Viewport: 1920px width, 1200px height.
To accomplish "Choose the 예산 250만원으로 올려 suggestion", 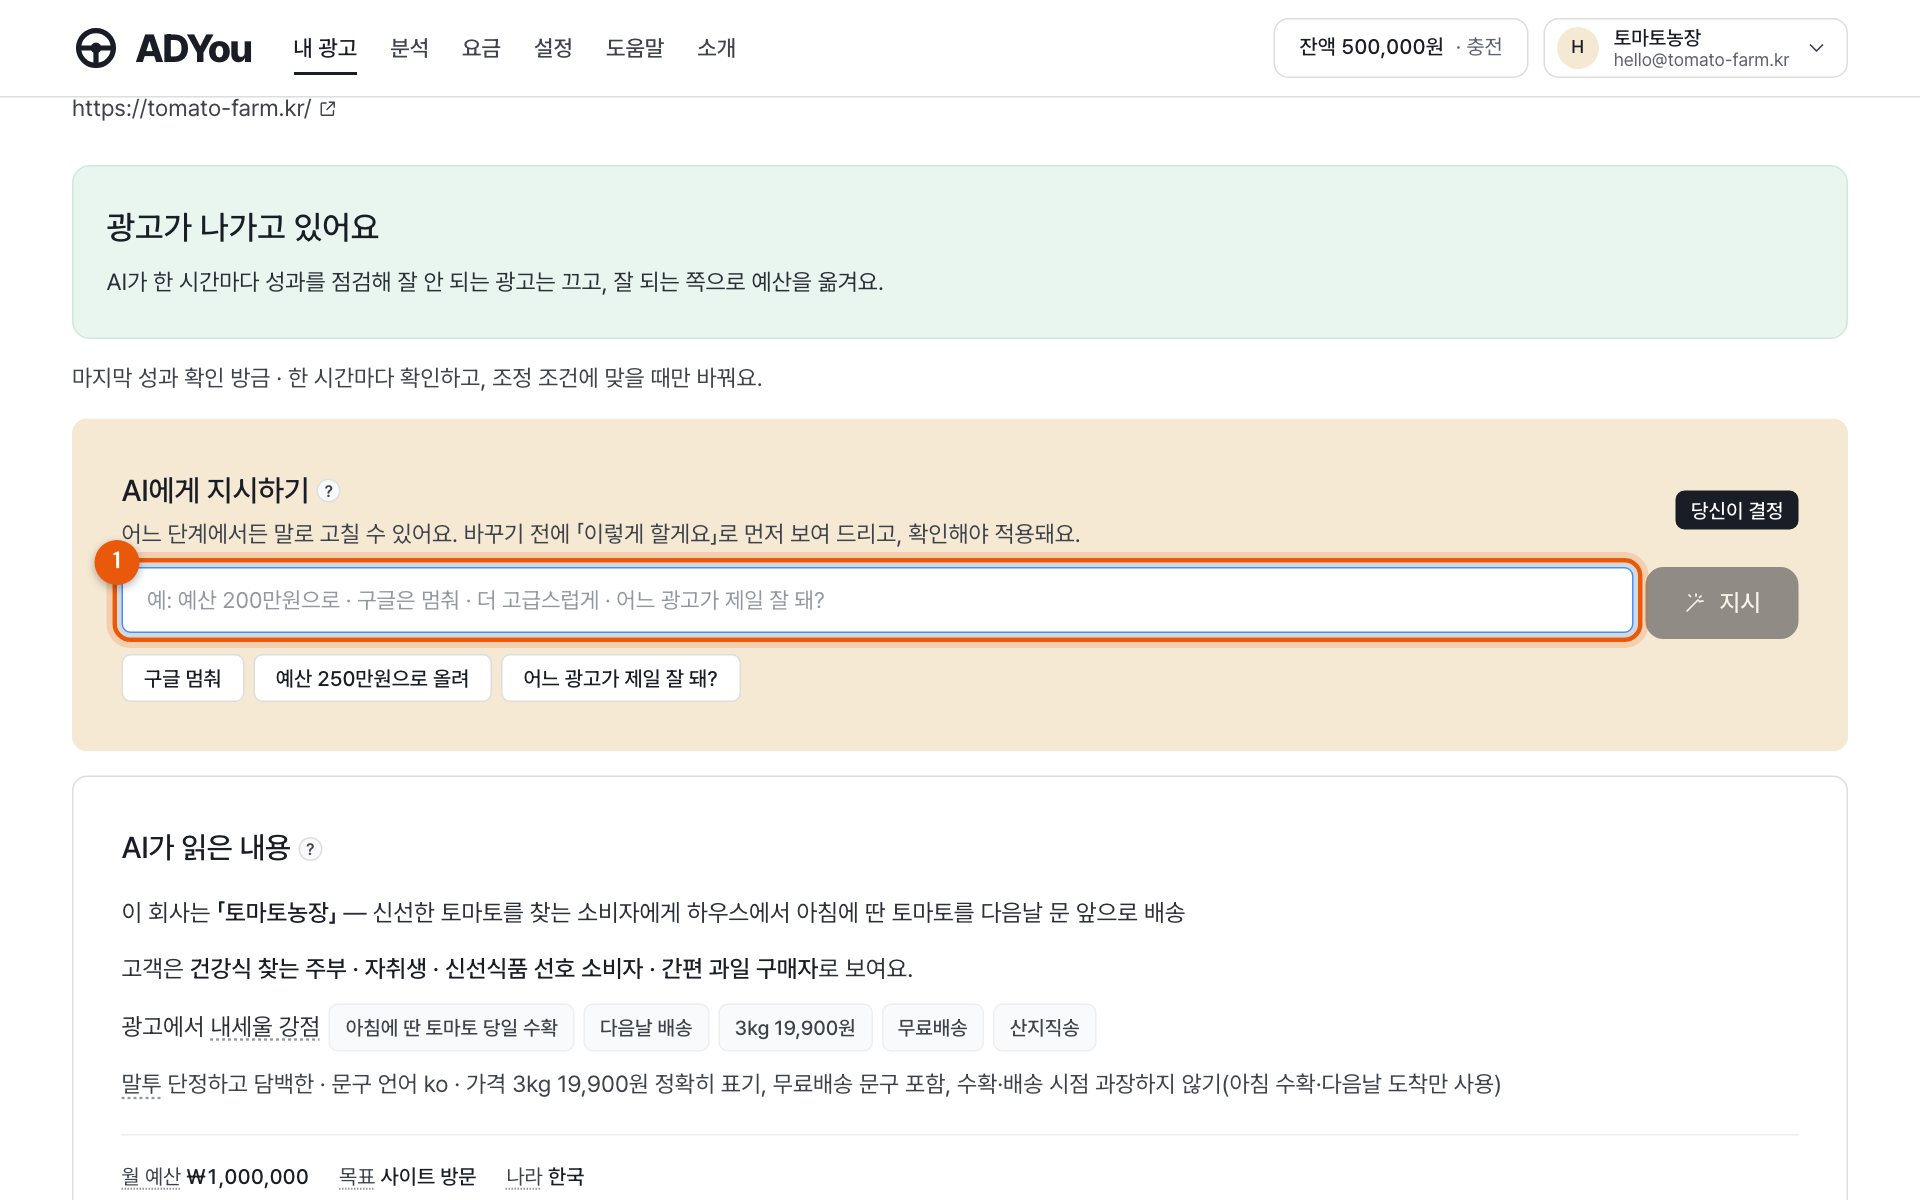I will [x=372, y=678].
